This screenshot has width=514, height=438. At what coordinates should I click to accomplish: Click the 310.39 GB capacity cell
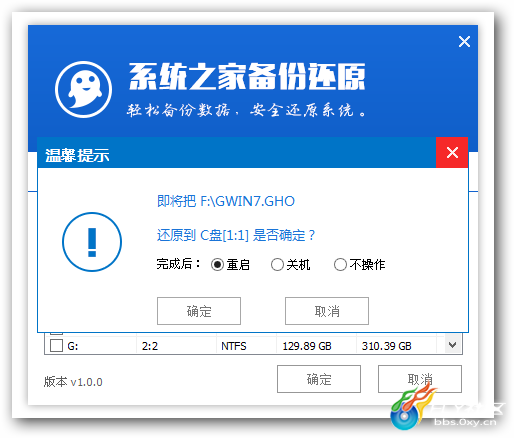point(387,346)
